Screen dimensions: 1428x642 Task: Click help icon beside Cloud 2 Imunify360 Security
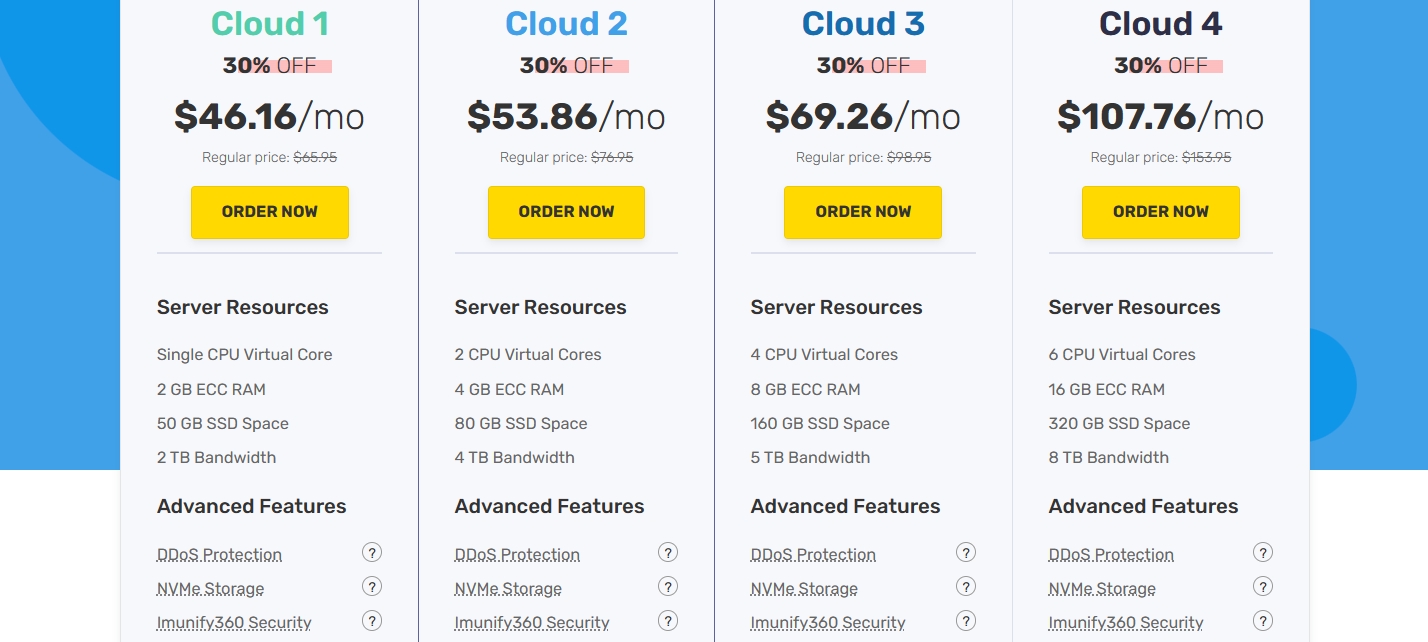coord(668,621)
